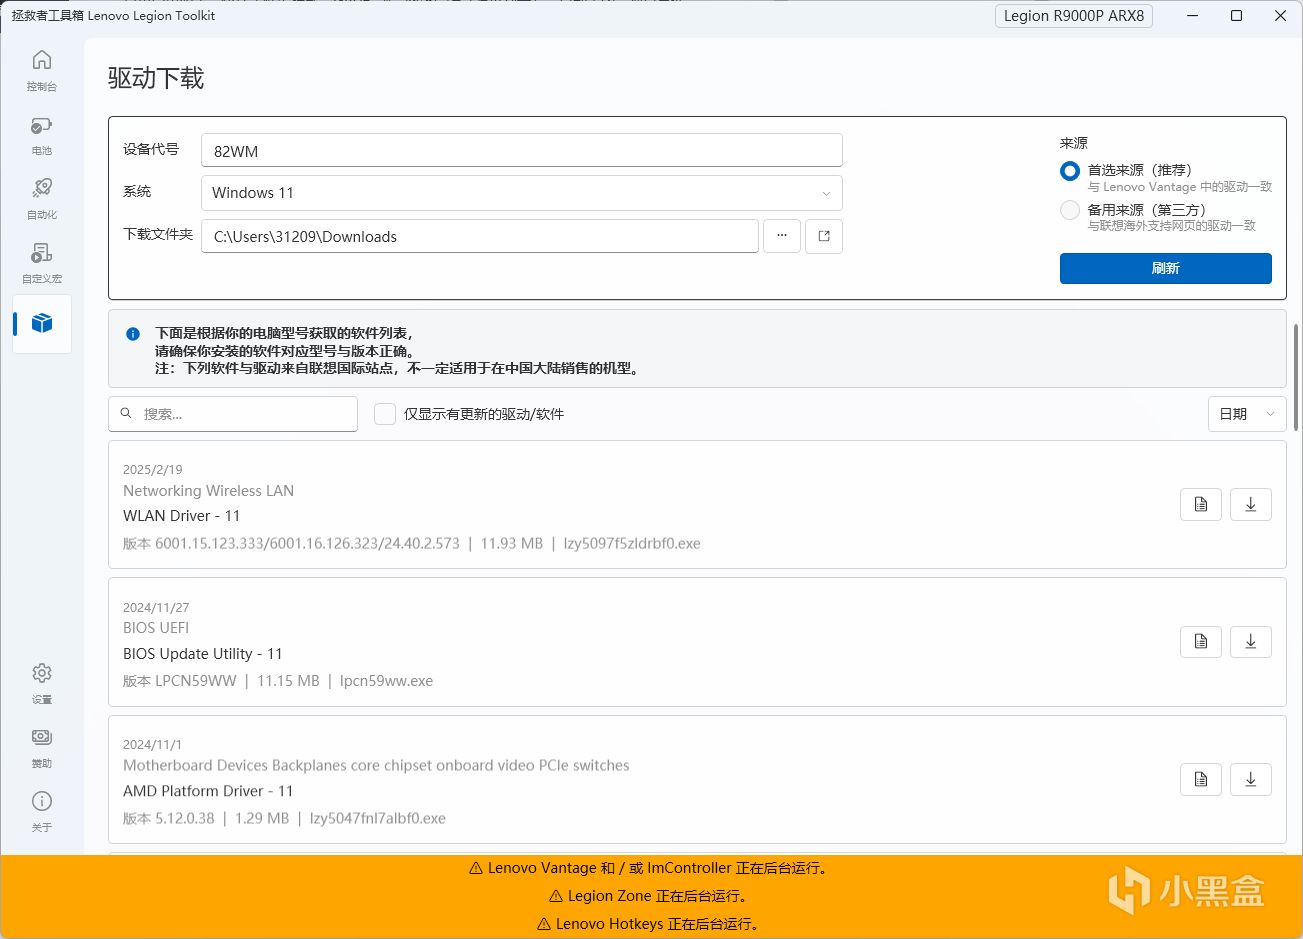Click the 来源 source section label

(x=1074, y=143)
